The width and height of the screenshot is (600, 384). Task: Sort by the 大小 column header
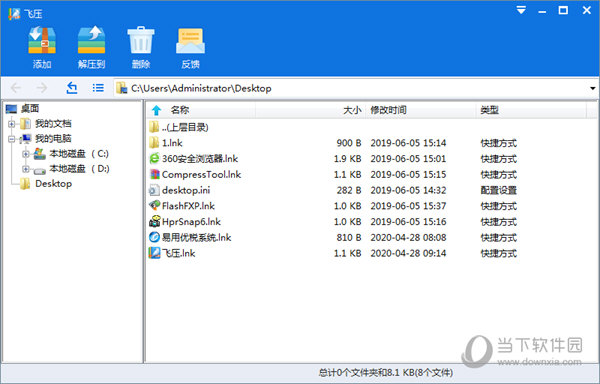[x=352, y=110]
